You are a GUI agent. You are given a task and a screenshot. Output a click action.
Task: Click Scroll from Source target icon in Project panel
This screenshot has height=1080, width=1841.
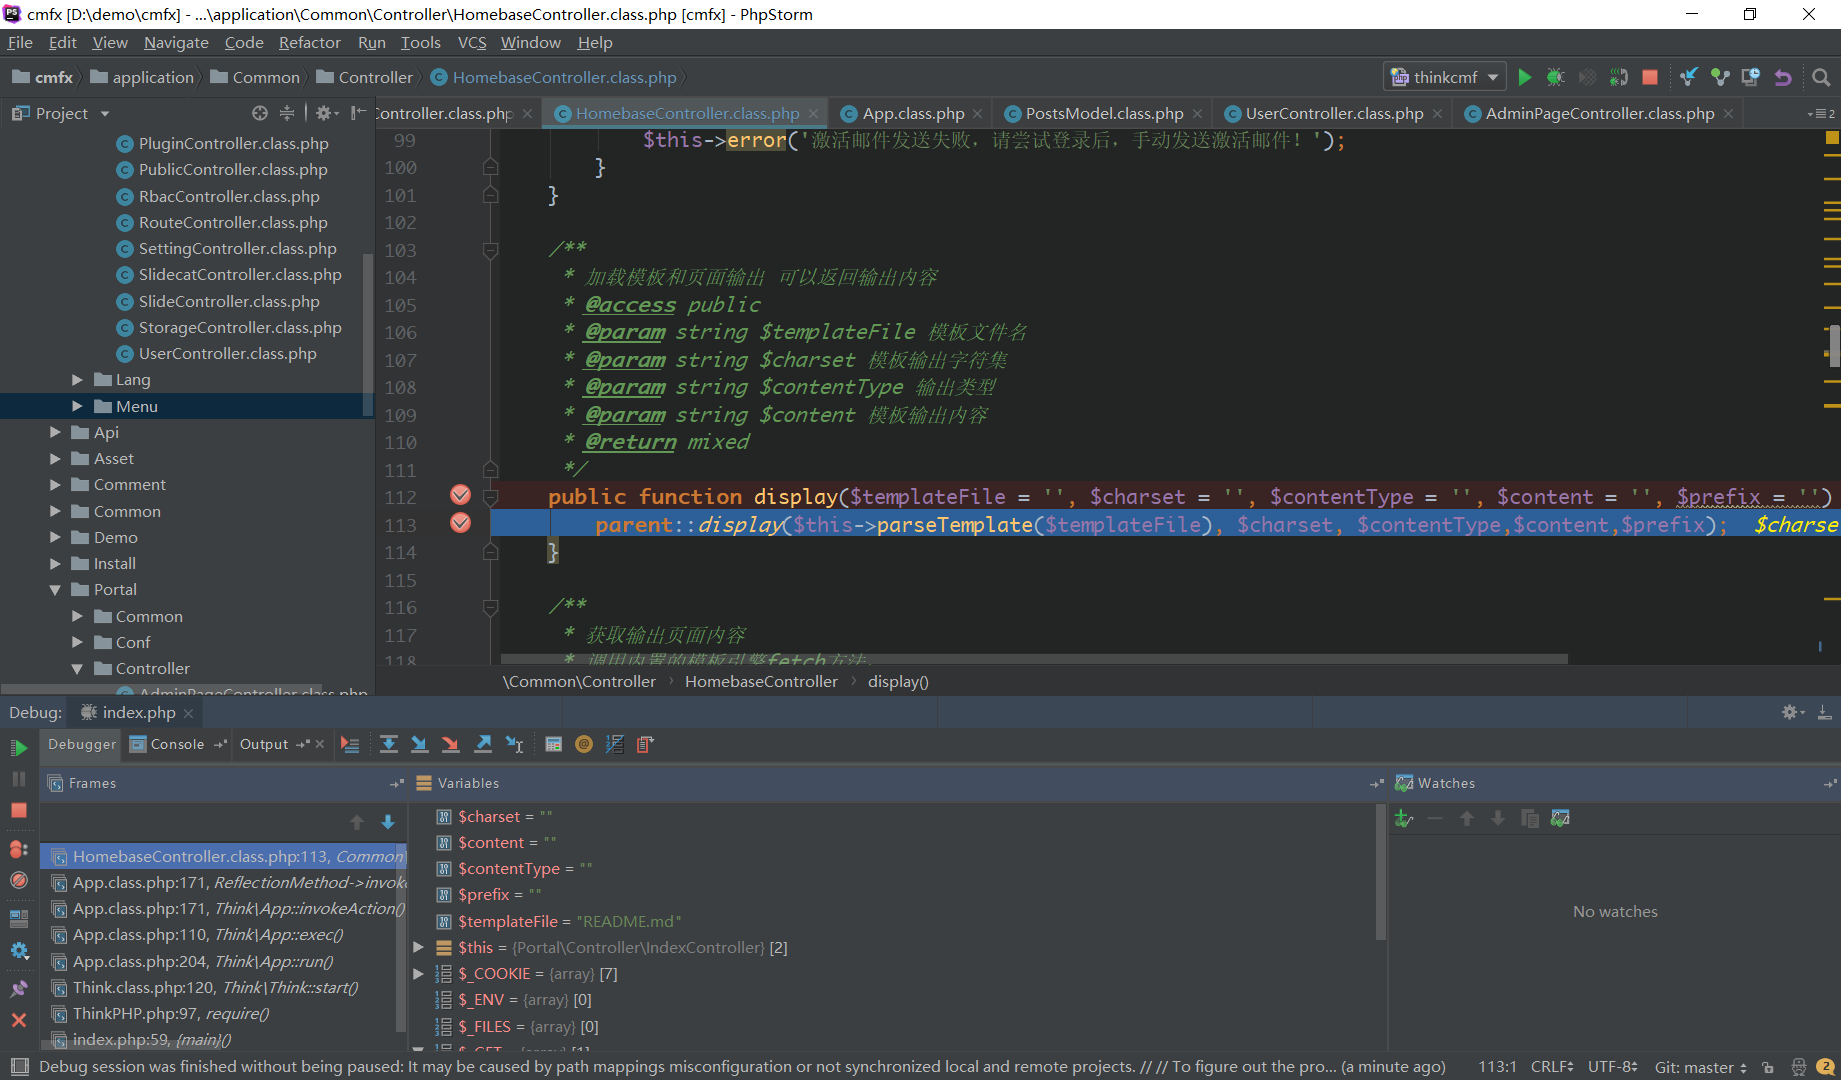pyautogui.click(x=260, y=113)
